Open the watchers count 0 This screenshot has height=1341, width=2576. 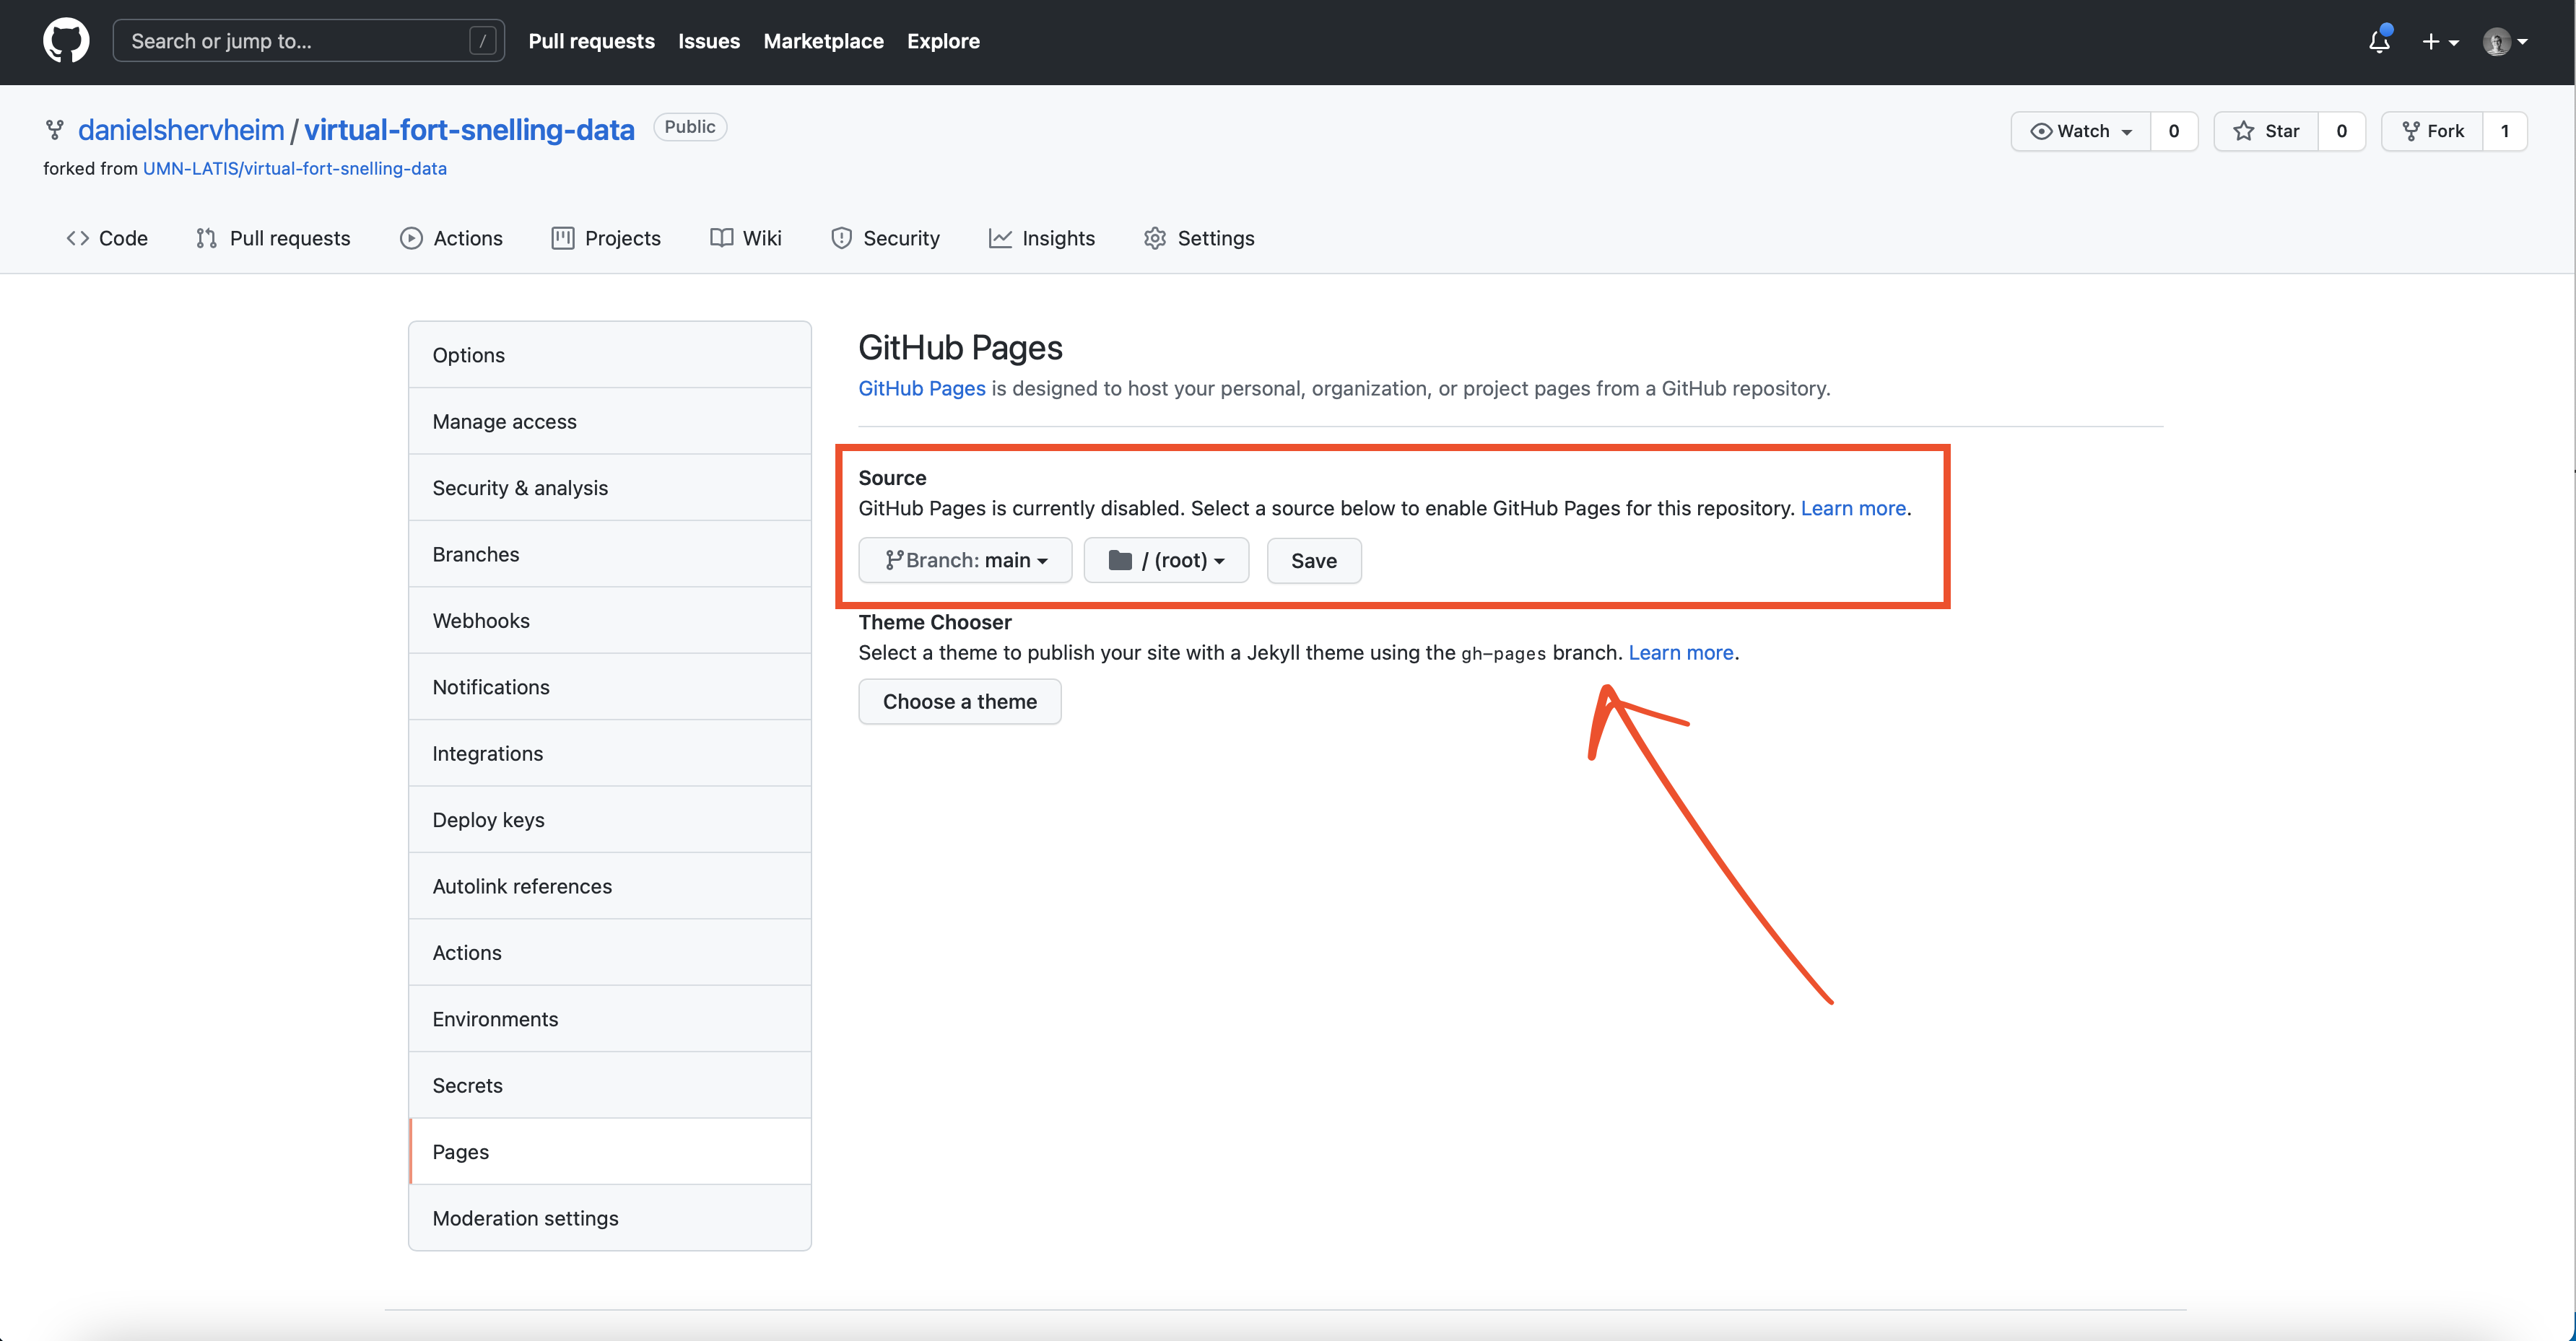coord(2174,131)
